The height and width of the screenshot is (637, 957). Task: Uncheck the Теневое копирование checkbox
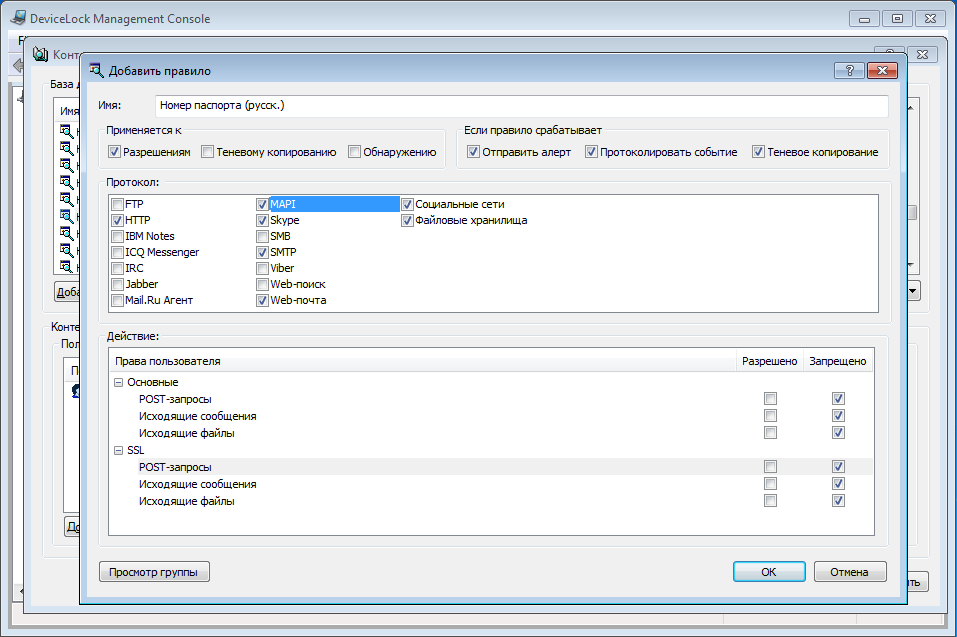click(x=759, y=152)
